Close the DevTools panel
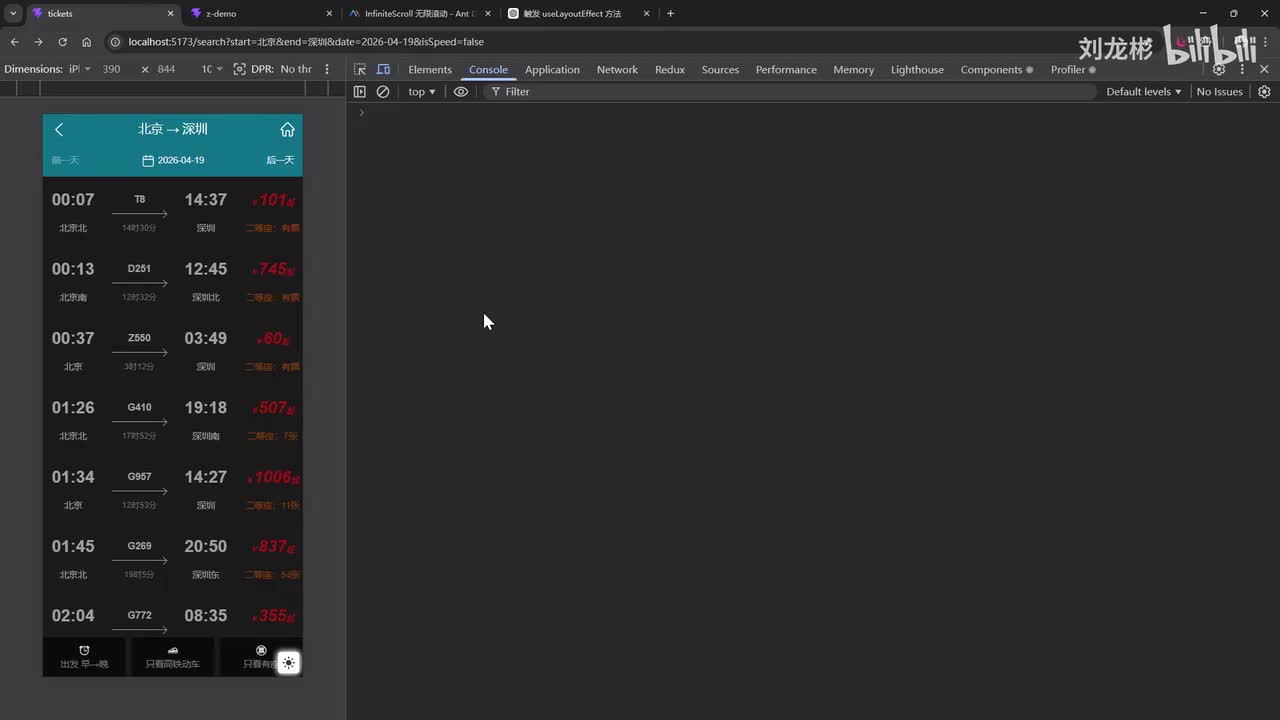The width and height of the screenshot is (1280, 720). click(1264, 69)
